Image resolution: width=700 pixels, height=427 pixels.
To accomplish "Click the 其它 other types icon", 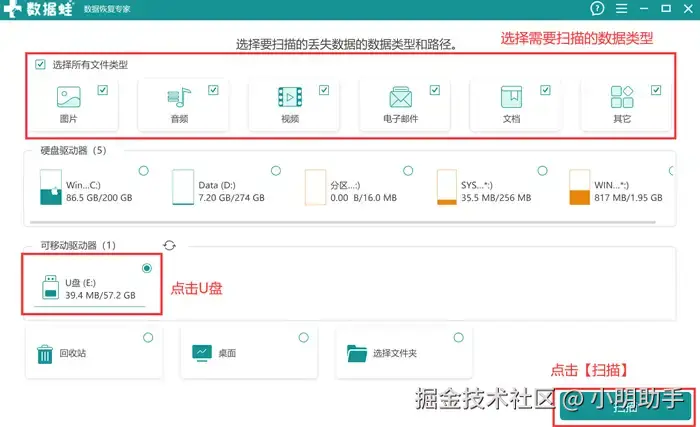I will pyautogui.click(x=622, y=97).
